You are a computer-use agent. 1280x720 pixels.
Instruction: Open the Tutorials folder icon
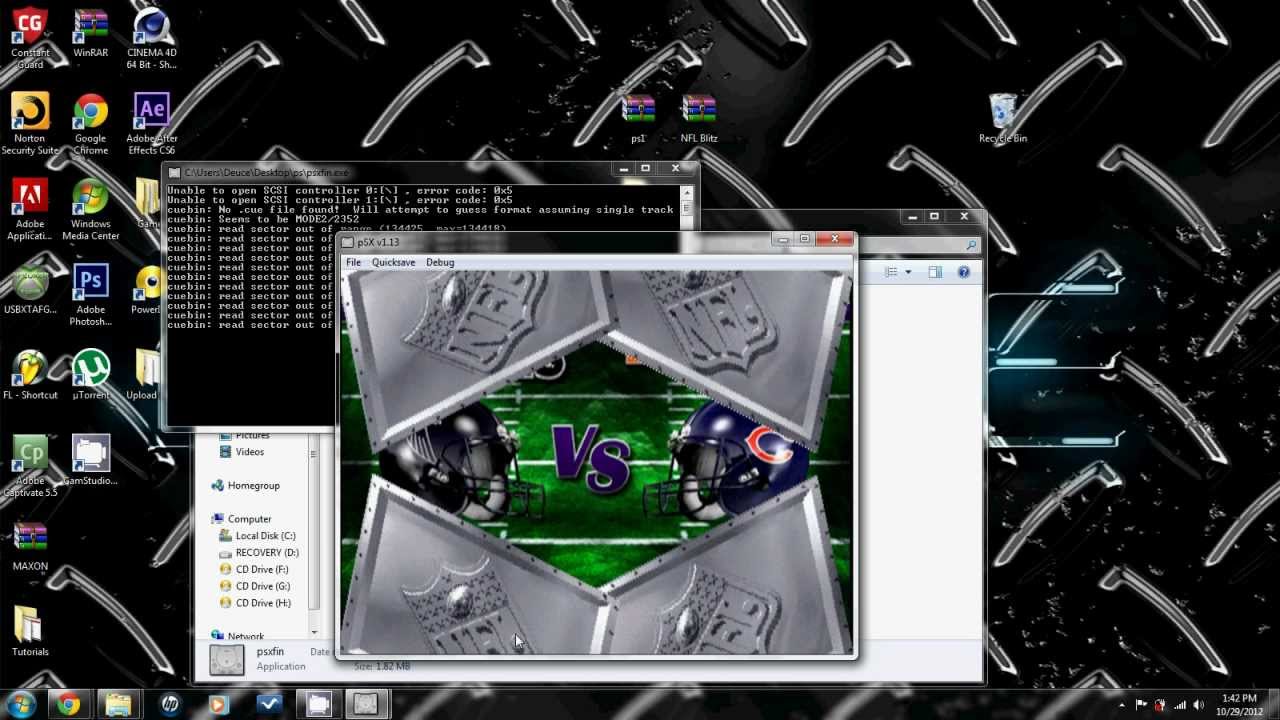(x=30, y=631)
